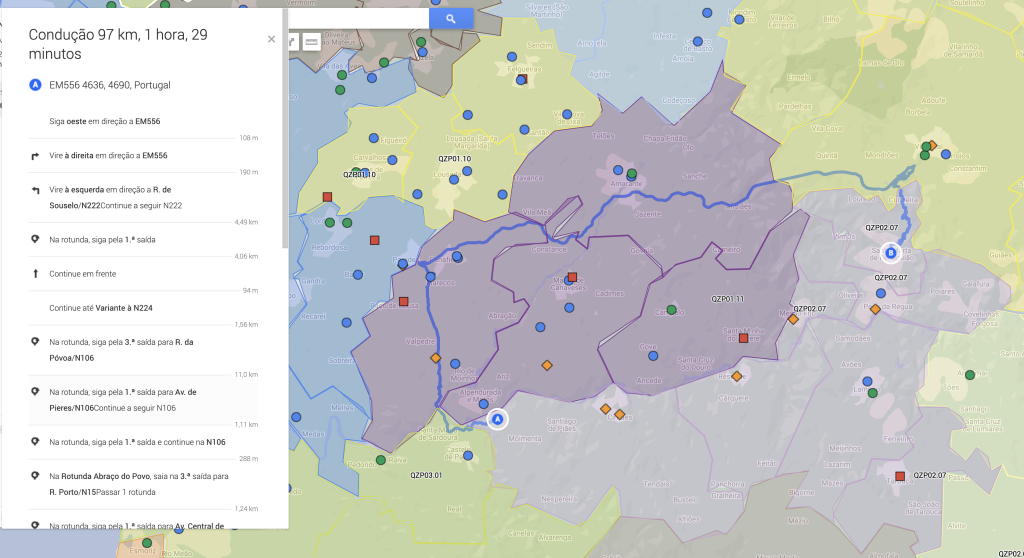Select the measure distance ruler tool

pyautogui.click(x=311, y=42)
